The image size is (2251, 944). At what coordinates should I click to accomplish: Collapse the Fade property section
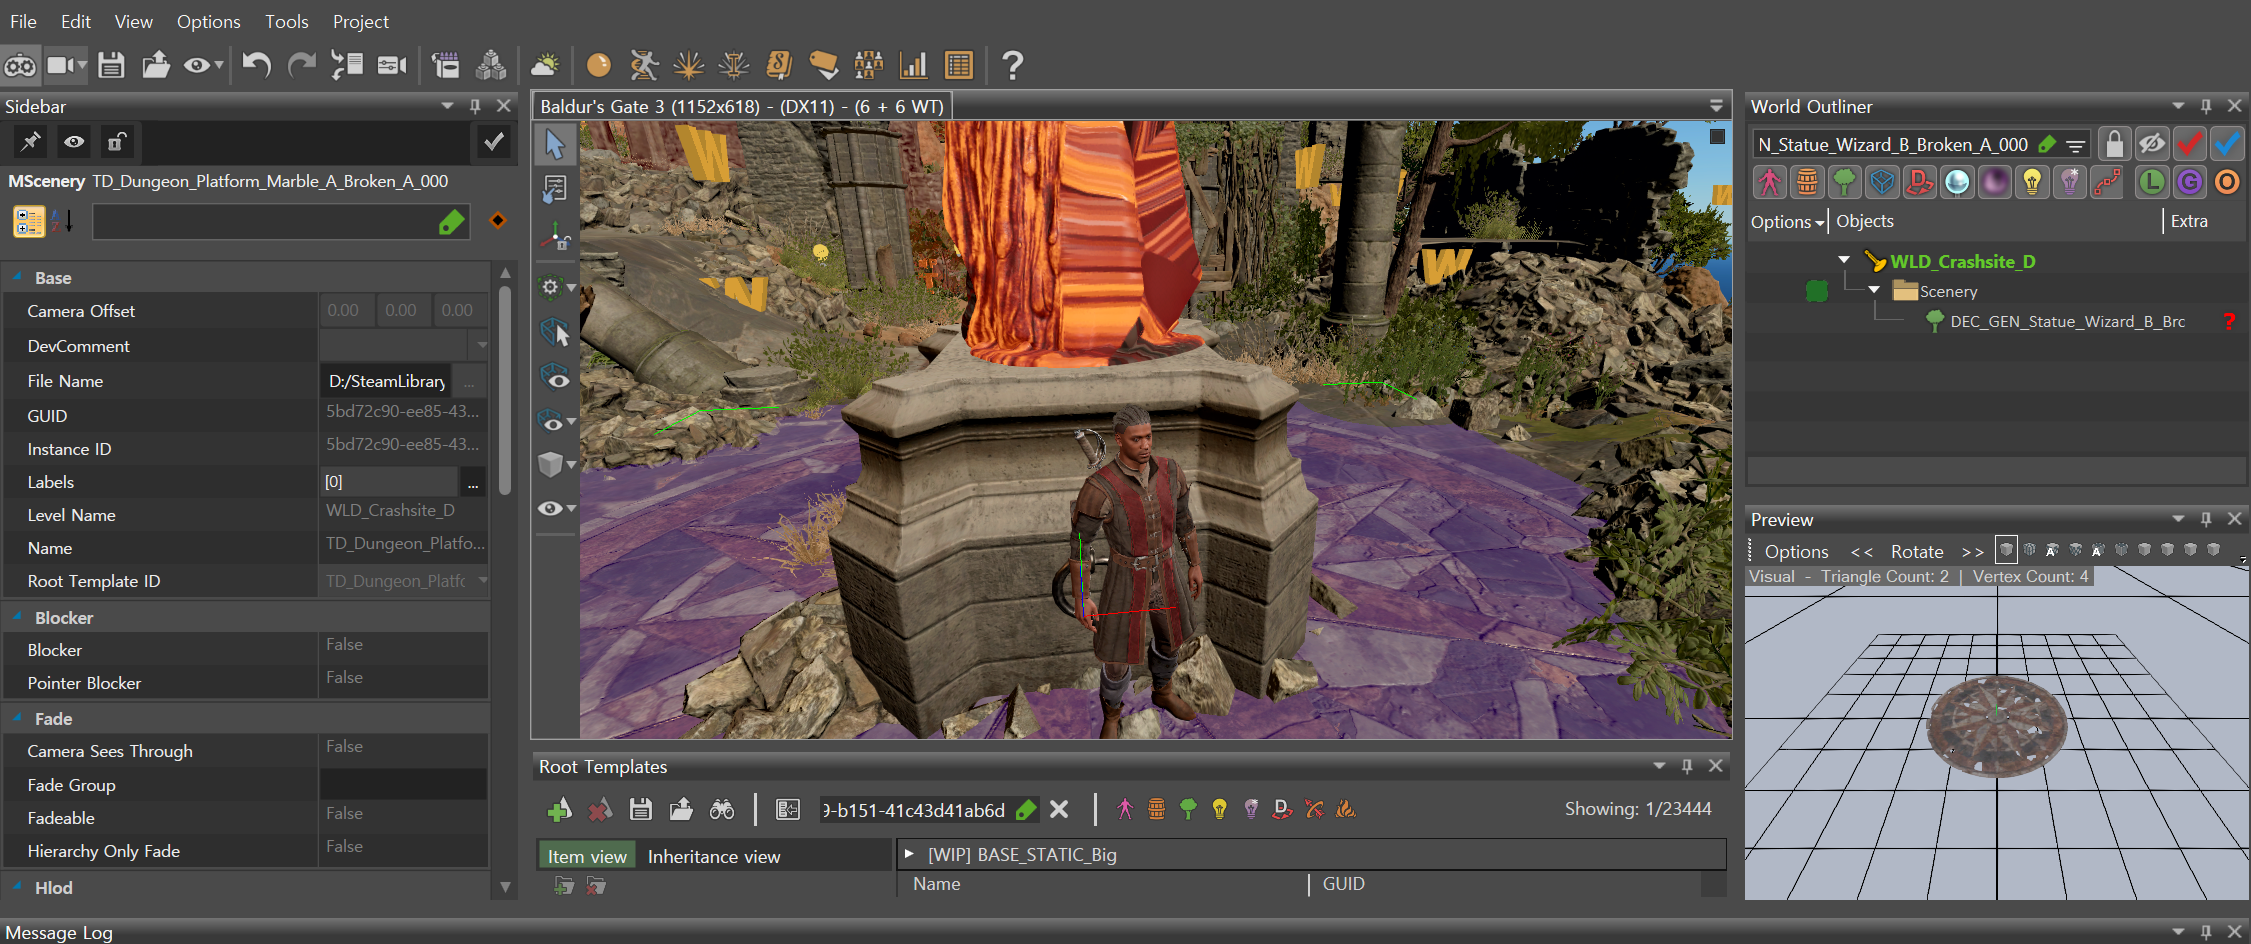pyautogui.click(x=17, y=718)
